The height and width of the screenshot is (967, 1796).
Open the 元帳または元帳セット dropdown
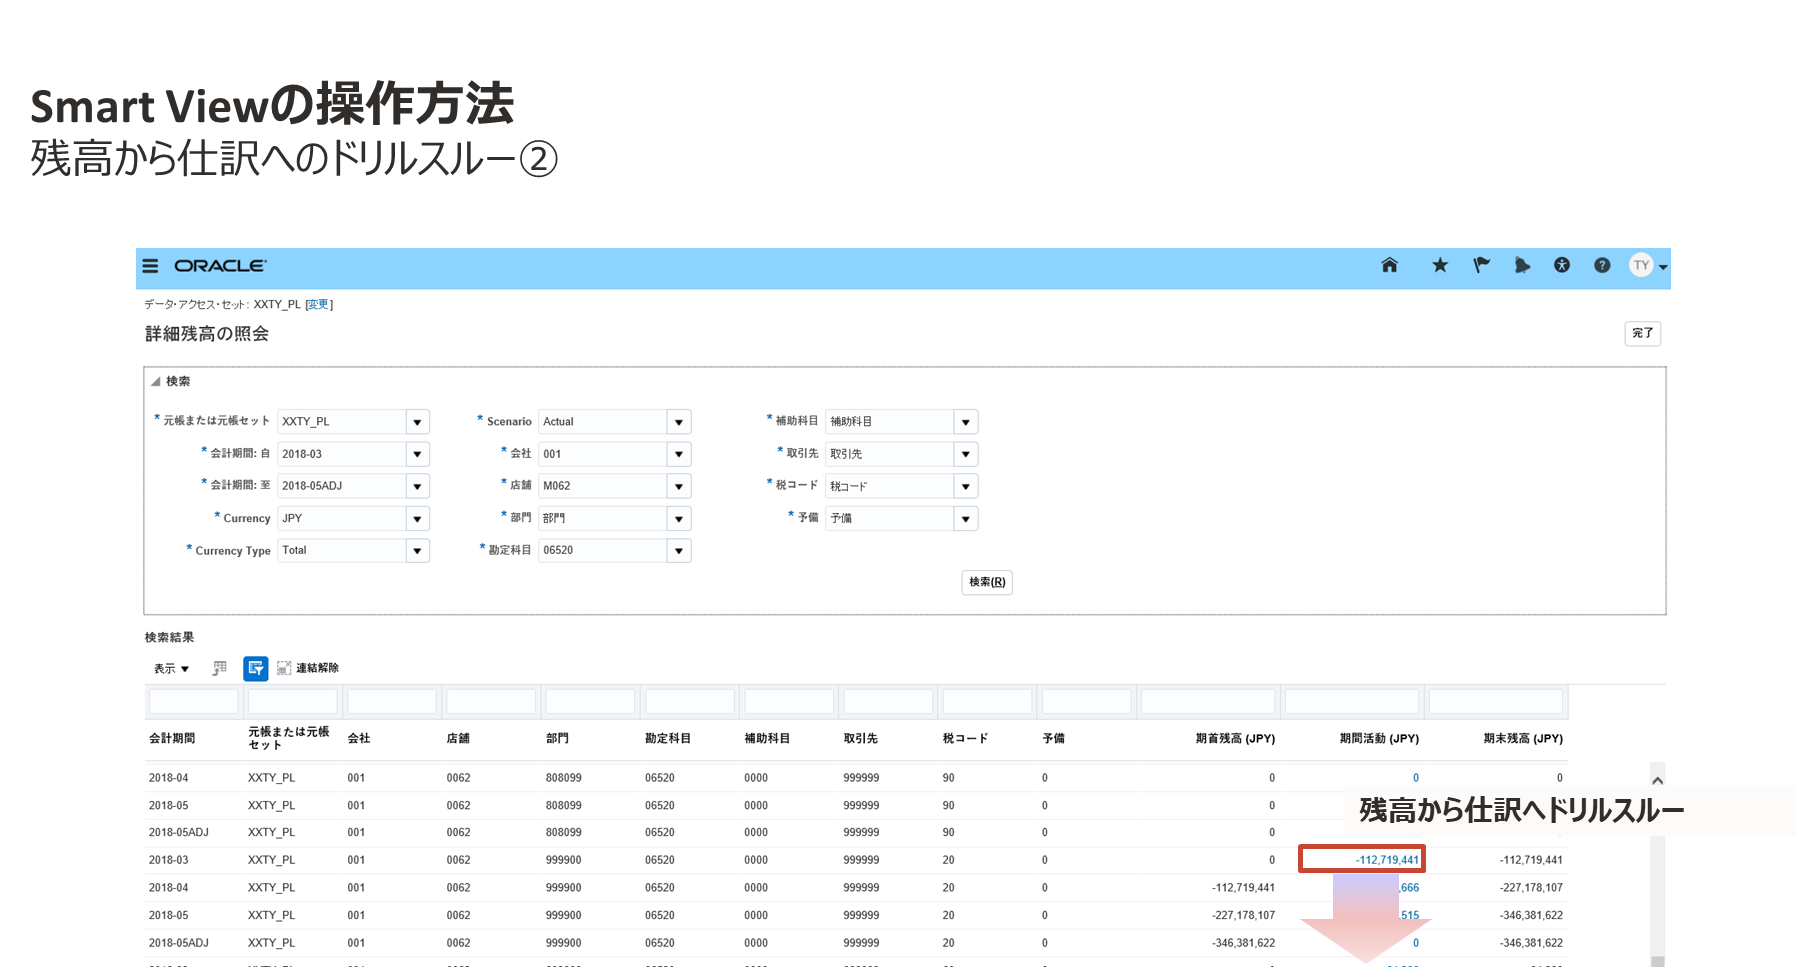tap(418, 422)
